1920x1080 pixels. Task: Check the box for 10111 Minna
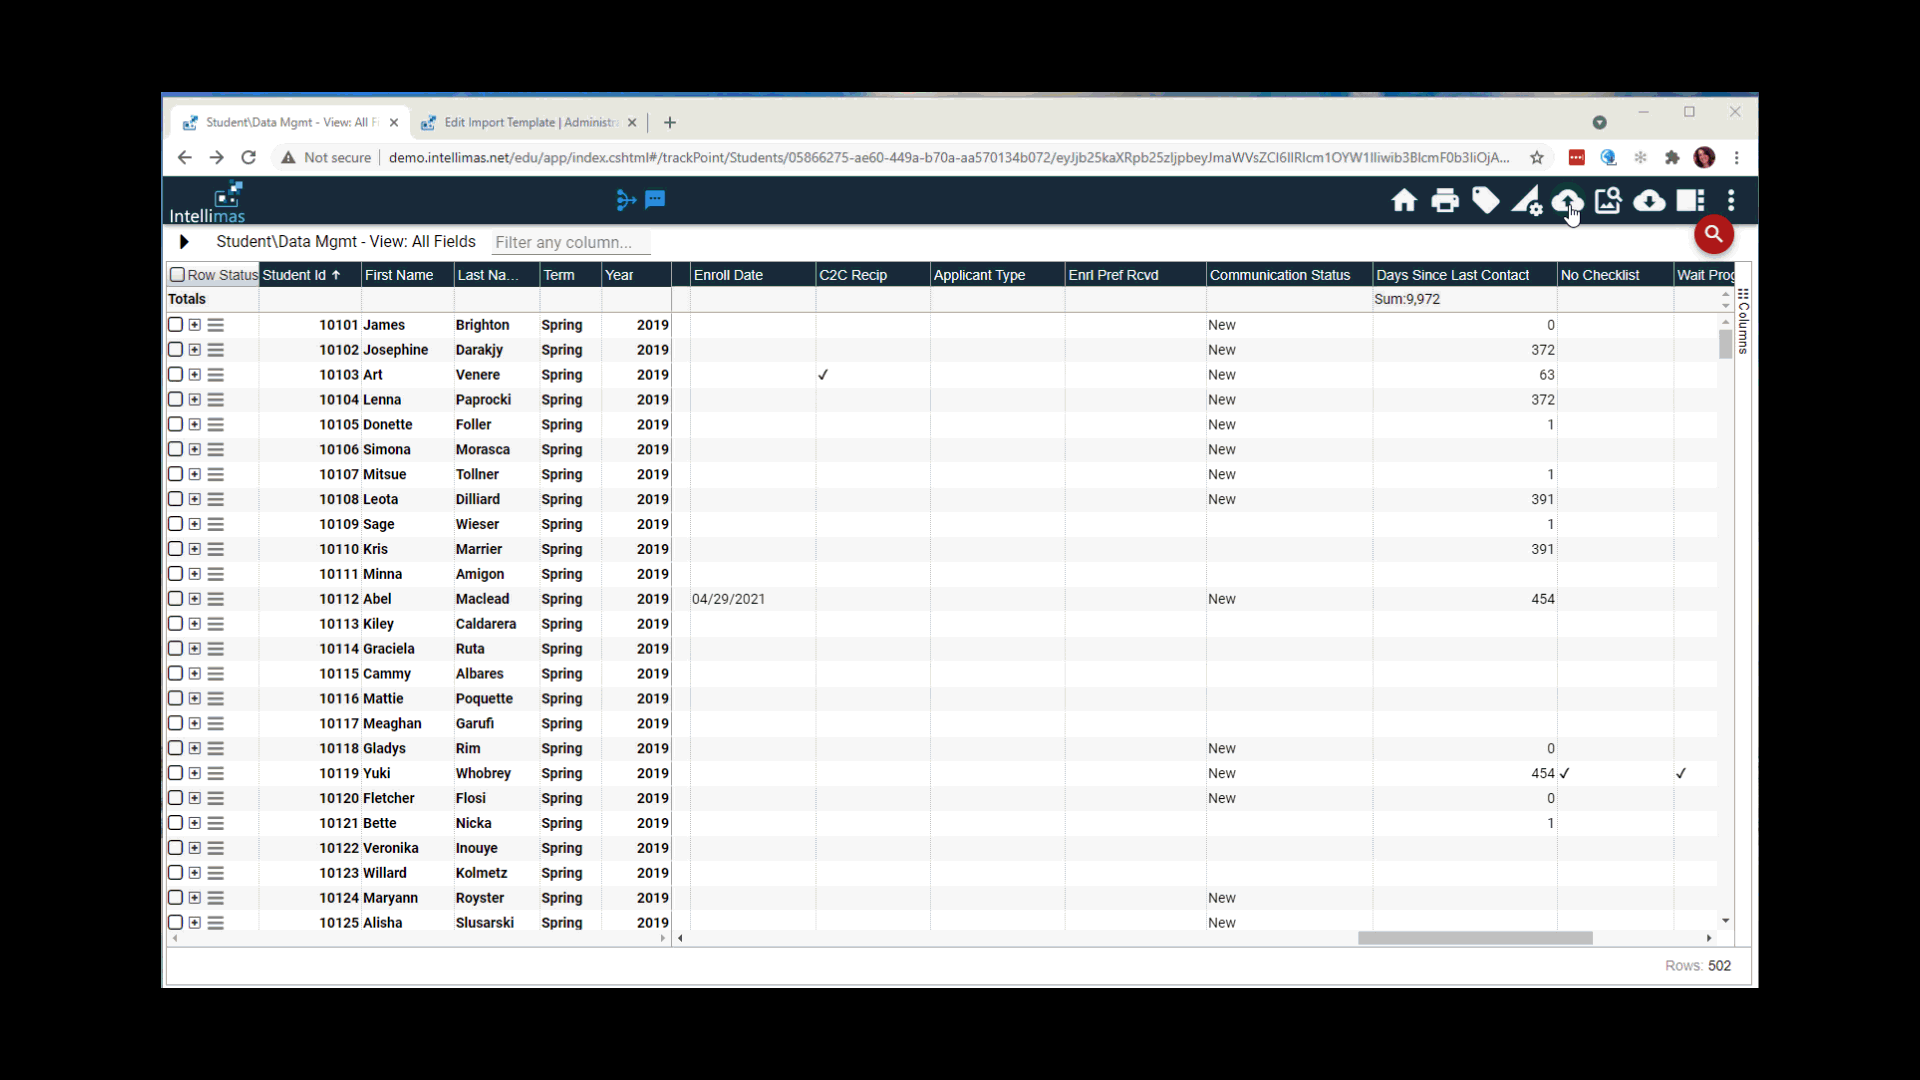(175, 574)
